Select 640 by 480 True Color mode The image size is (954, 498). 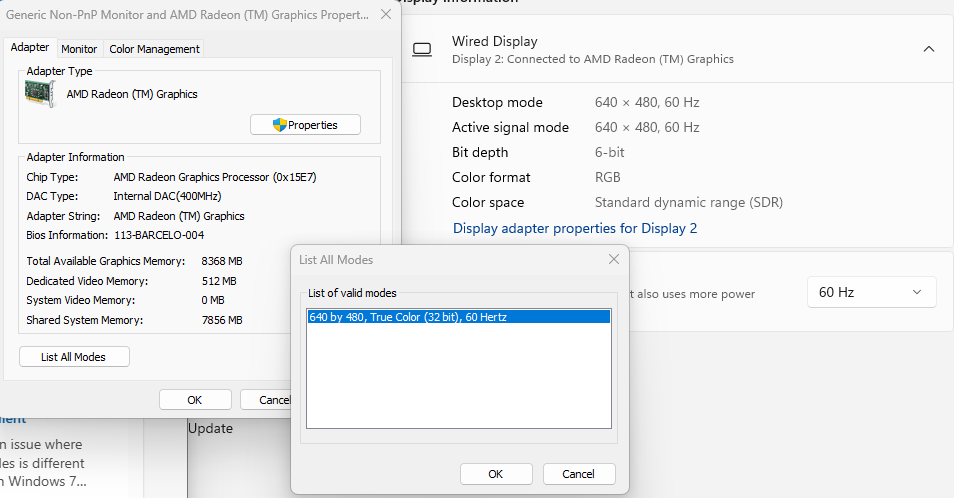coord(459,317)
